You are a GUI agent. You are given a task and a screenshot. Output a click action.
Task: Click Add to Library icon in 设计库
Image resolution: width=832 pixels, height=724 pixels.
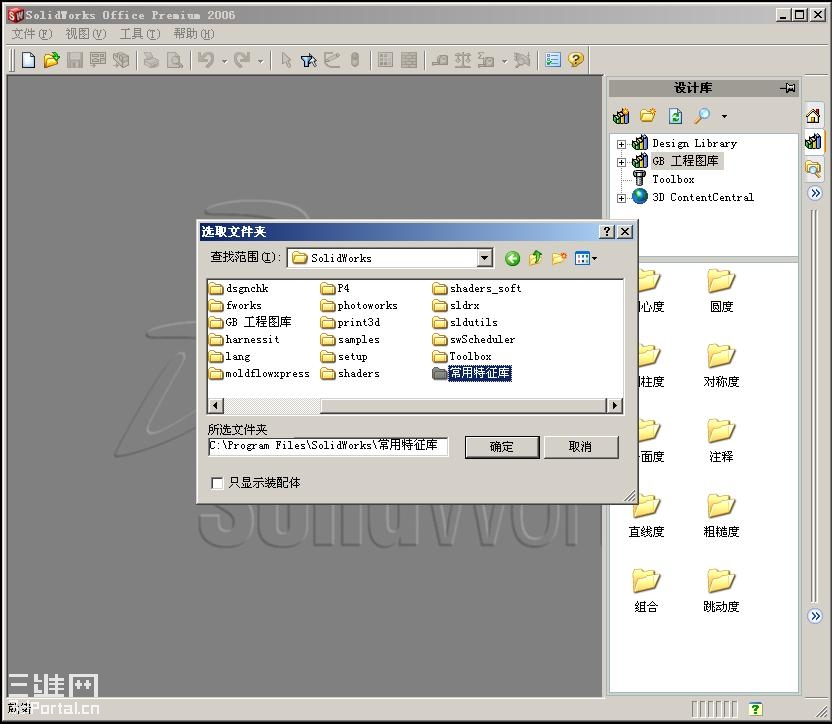click(621, 115)
